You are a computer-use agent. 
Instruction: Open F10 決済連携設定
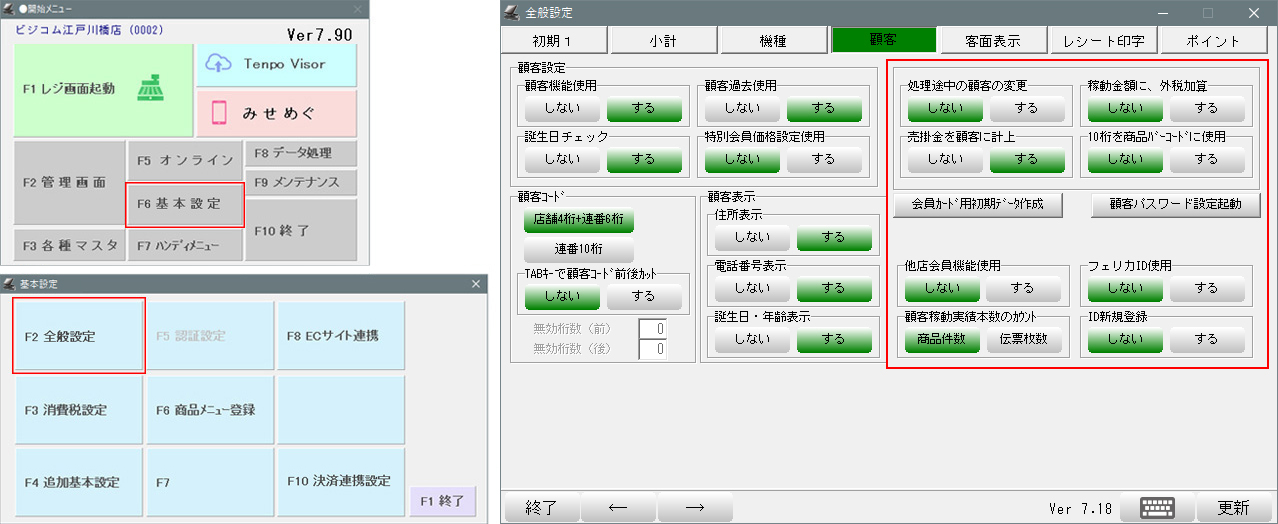click(340, 482)
